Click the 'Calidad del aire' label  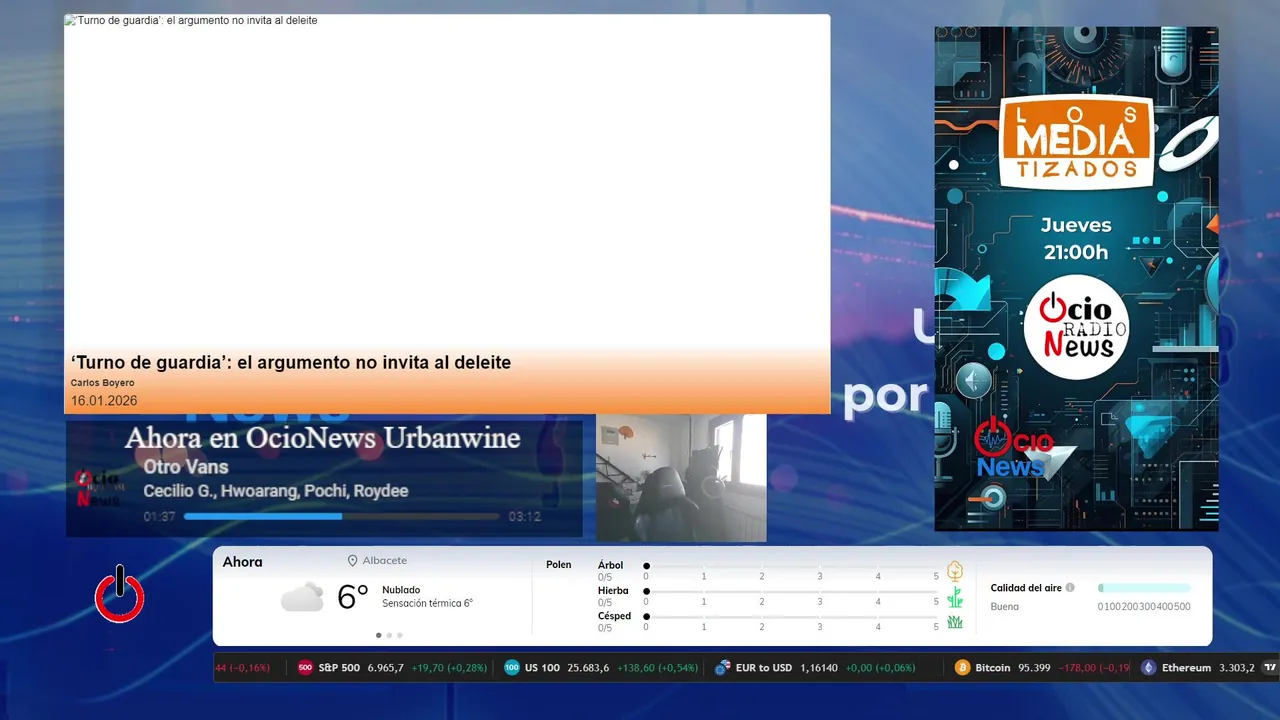[1026, 588]
